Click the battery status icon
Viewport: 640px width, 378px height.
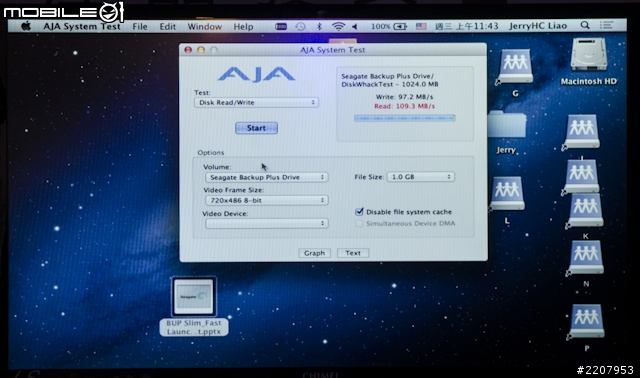click(400, 27)
